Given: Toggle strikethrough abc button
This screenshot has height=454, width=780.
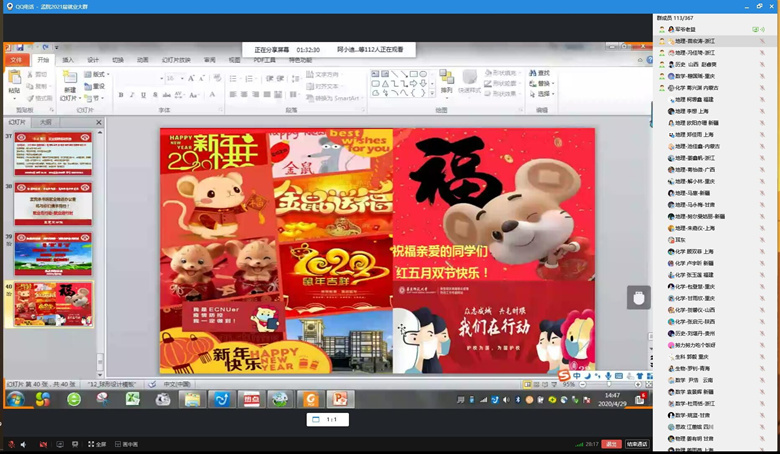Looking at the screenshot, I should click(x=167, y=94).
